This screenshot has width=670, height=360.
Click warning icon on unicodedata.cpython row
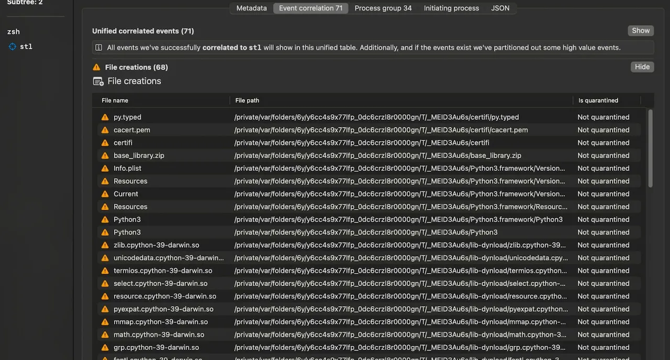click(x=105, y=258)
